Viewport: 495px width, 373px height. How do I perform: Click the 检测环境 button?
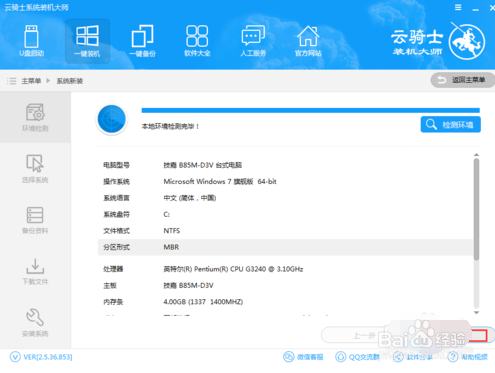tap(451, 125)
